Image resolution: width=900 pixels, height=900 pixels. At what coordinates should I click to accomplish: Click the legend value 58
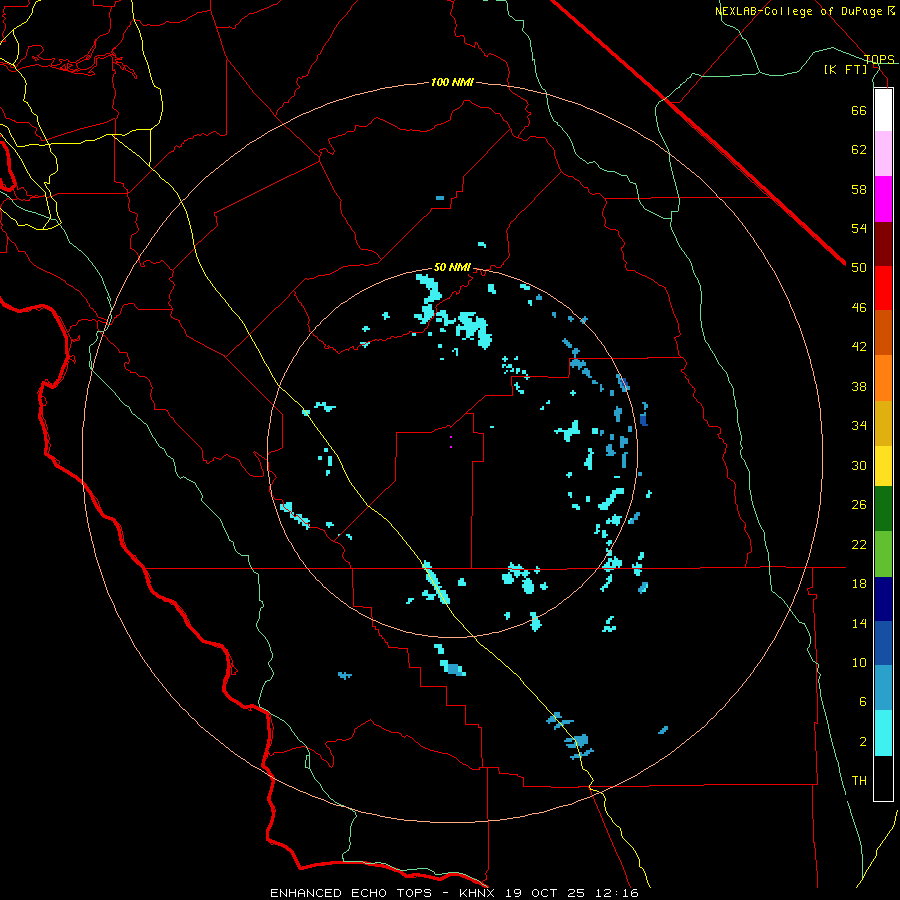pyautogui.click(x=859, y=189)
